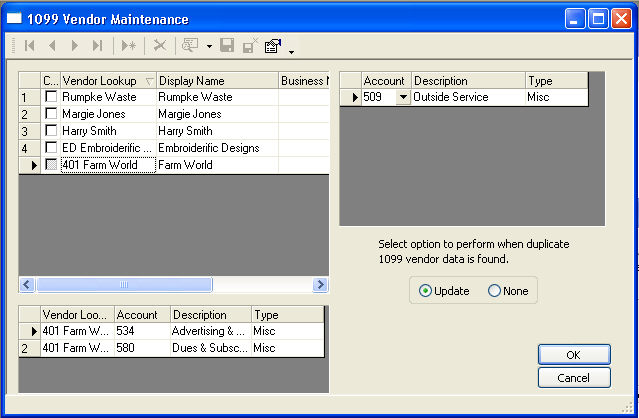Add new record with arrow-asterisk icon

pos(129,45)
